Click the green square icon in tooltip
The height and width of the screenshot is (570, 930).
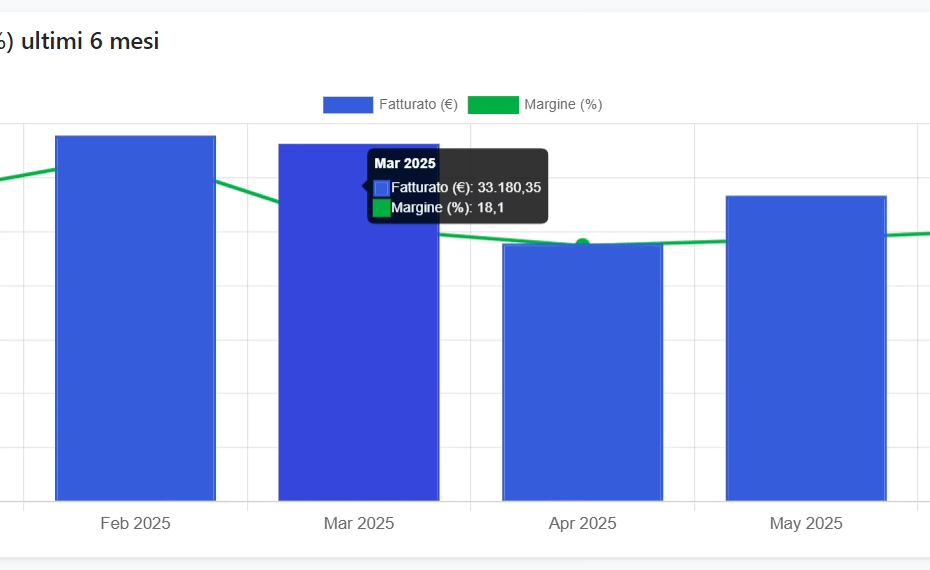pyautogui.click(x=381, y=207)
